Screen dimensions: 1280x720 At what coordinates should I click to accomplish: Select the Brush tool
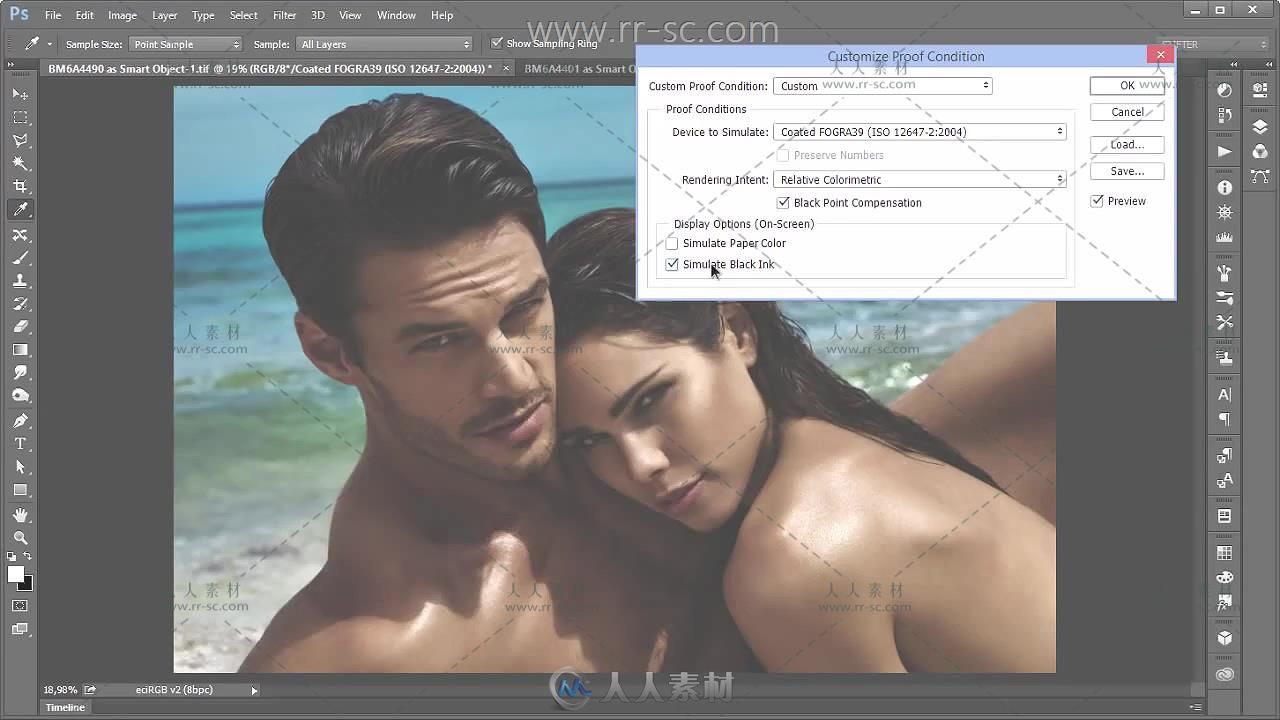click(20, 258)
